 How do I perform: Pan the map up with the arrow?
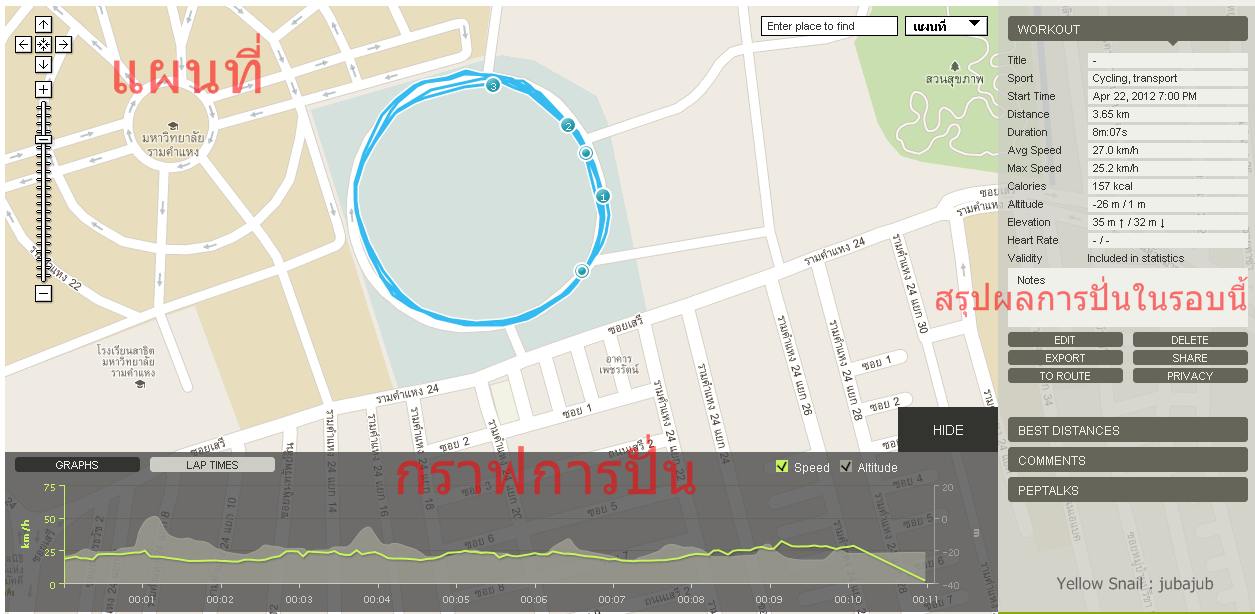[x=43, y=24]
